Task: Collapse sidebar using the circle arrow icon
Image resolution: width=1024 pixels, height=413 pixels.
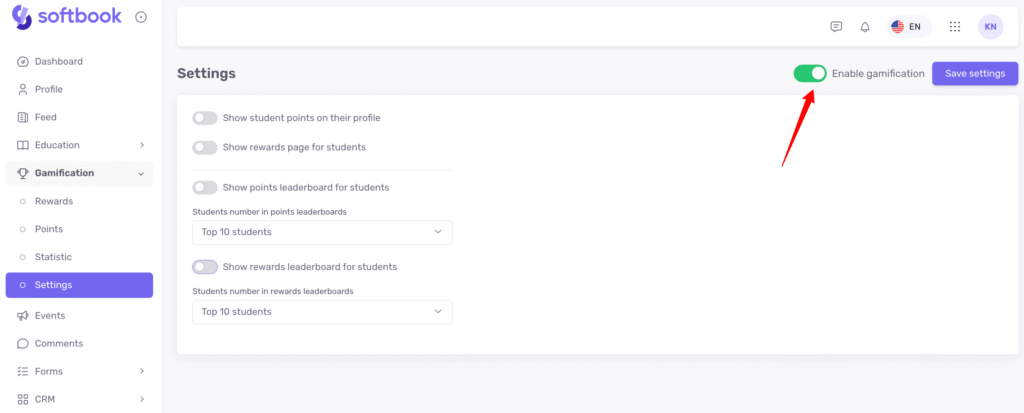Action: point(141,17)
